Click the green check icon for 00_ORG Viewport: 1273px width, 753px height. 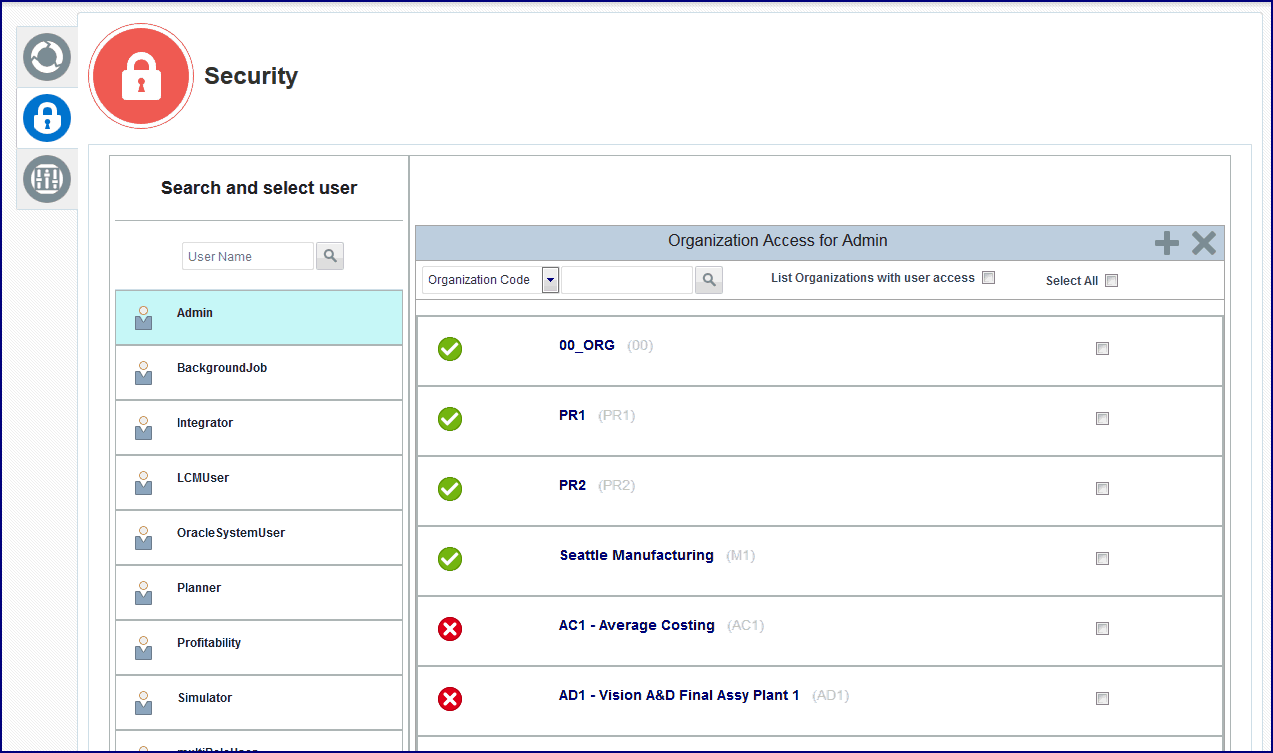click(x=450, y=349)
